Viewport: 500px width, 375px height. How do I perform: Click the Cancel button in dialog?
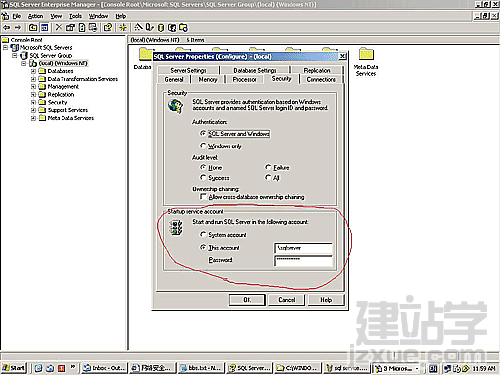click(287, 300)
